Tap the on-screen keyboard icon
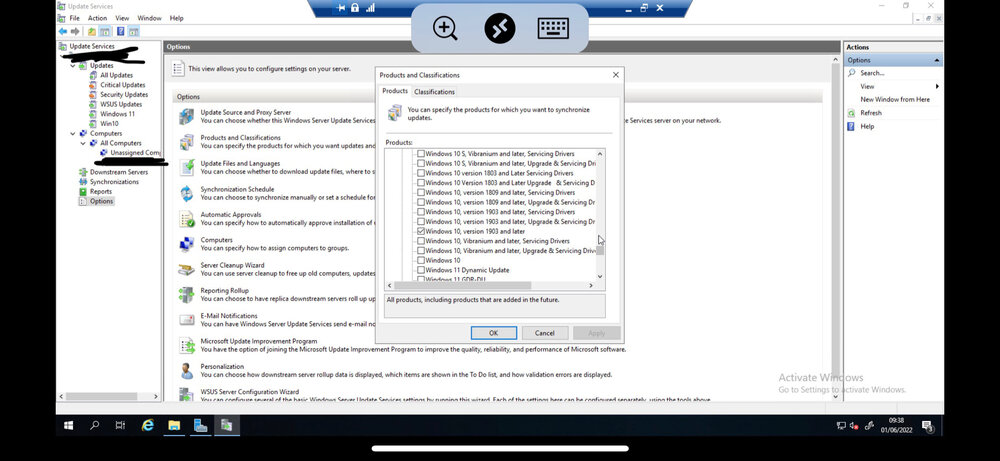 tap(553, 28)
